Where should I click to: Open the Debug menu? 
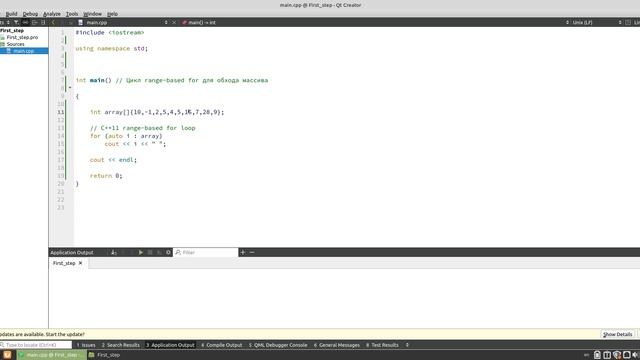(x=30, y=14)
